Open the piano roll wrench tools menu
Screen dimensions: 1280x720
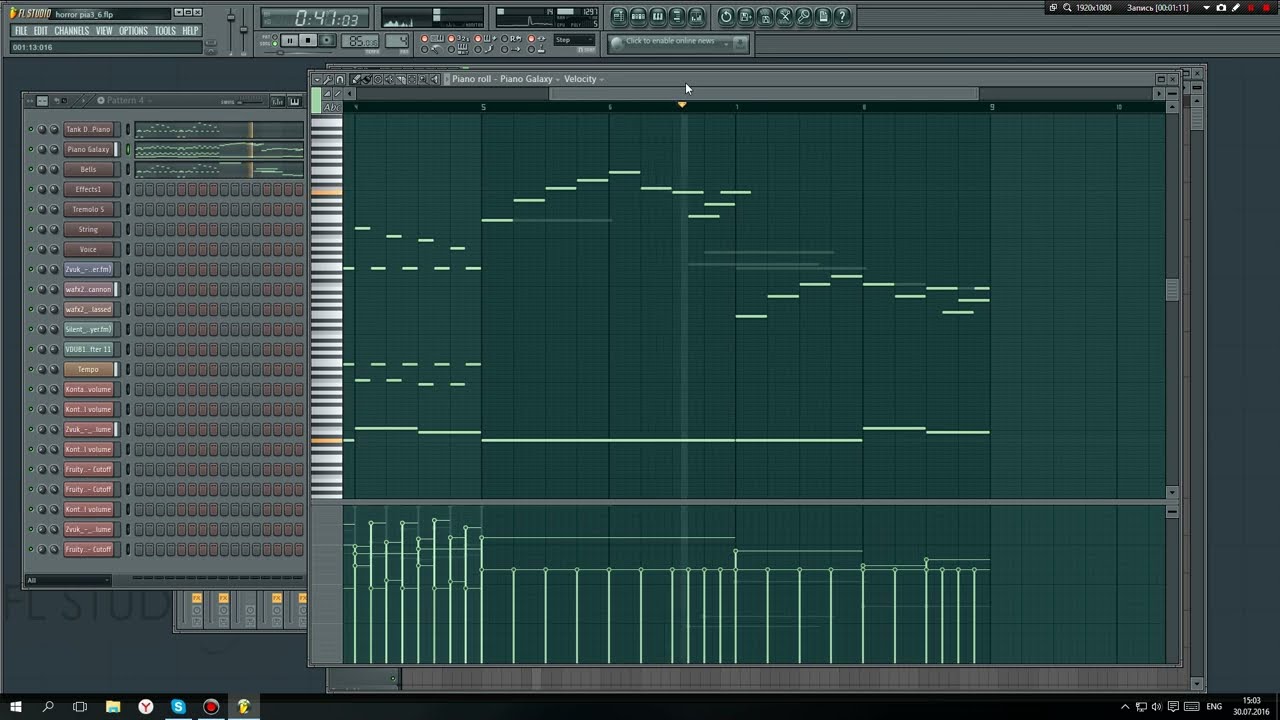point(328,79)
